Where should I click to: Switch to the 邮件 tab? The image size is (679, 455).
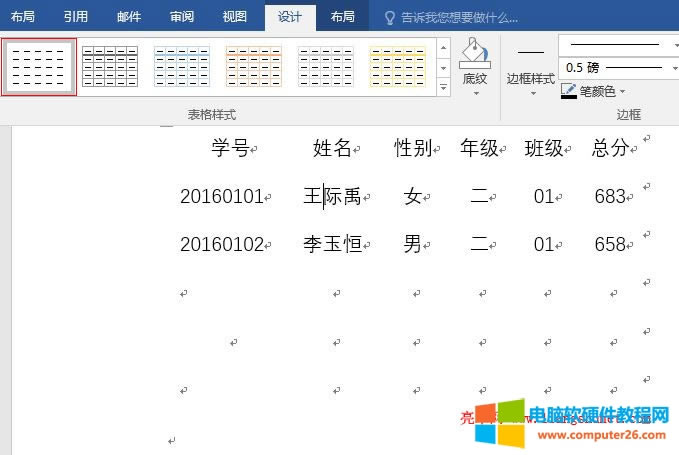pos(129,16)
